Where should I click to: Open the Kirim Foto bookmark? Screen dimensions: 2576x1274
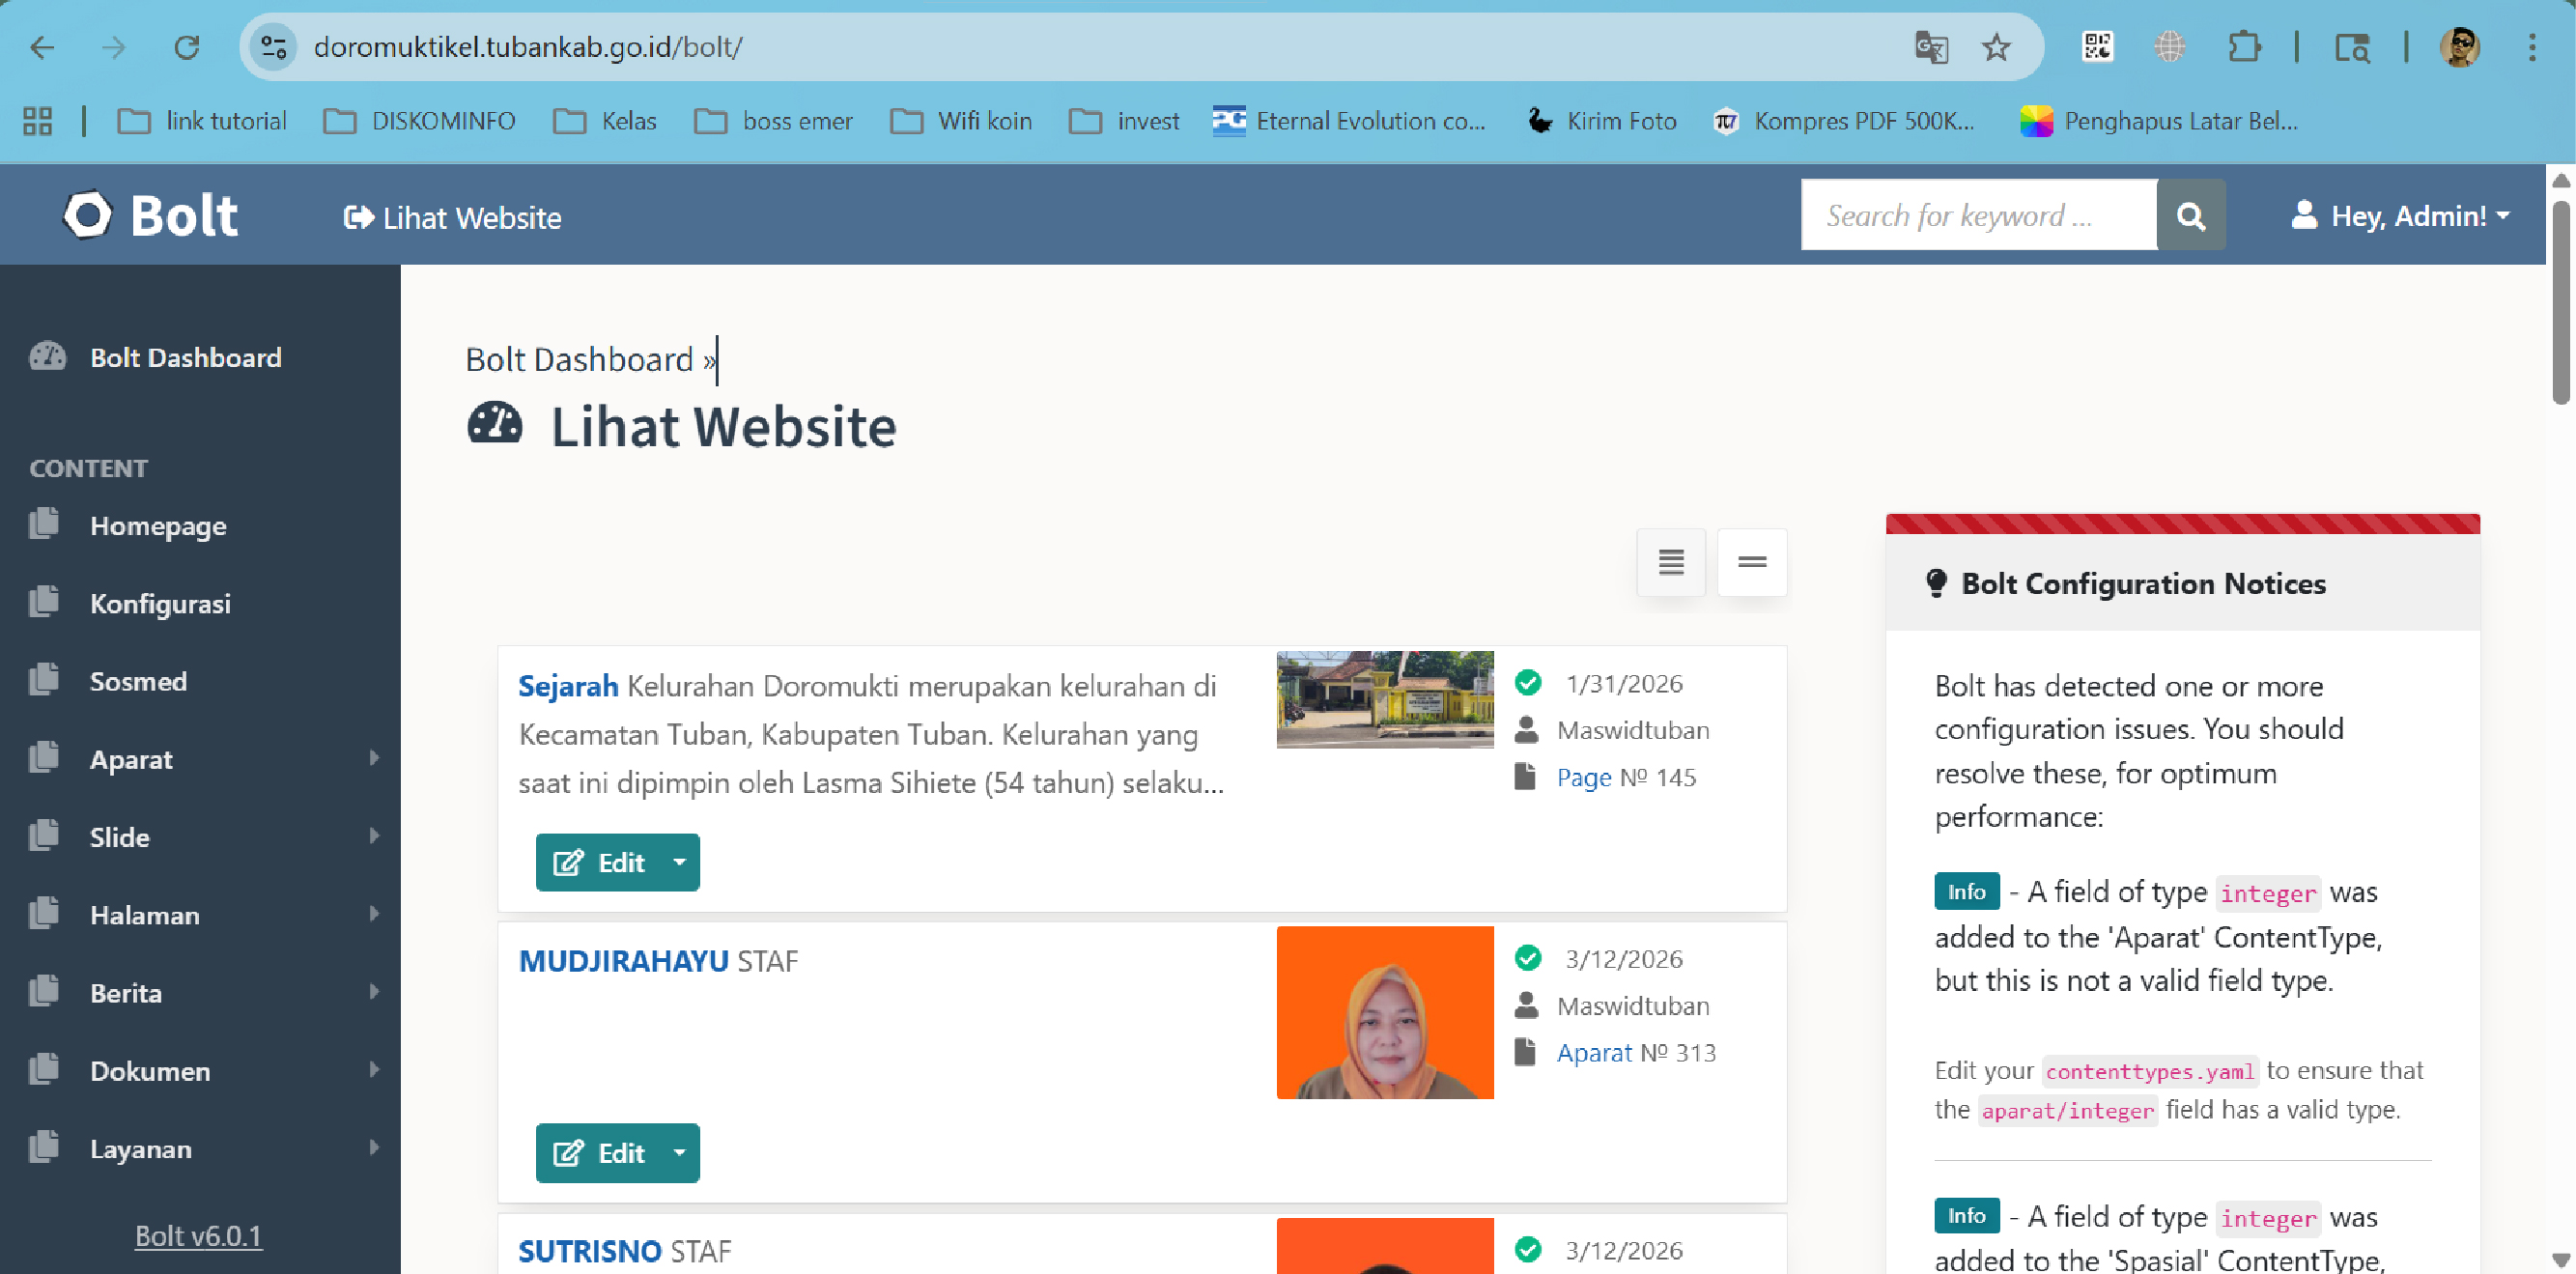1602,121
